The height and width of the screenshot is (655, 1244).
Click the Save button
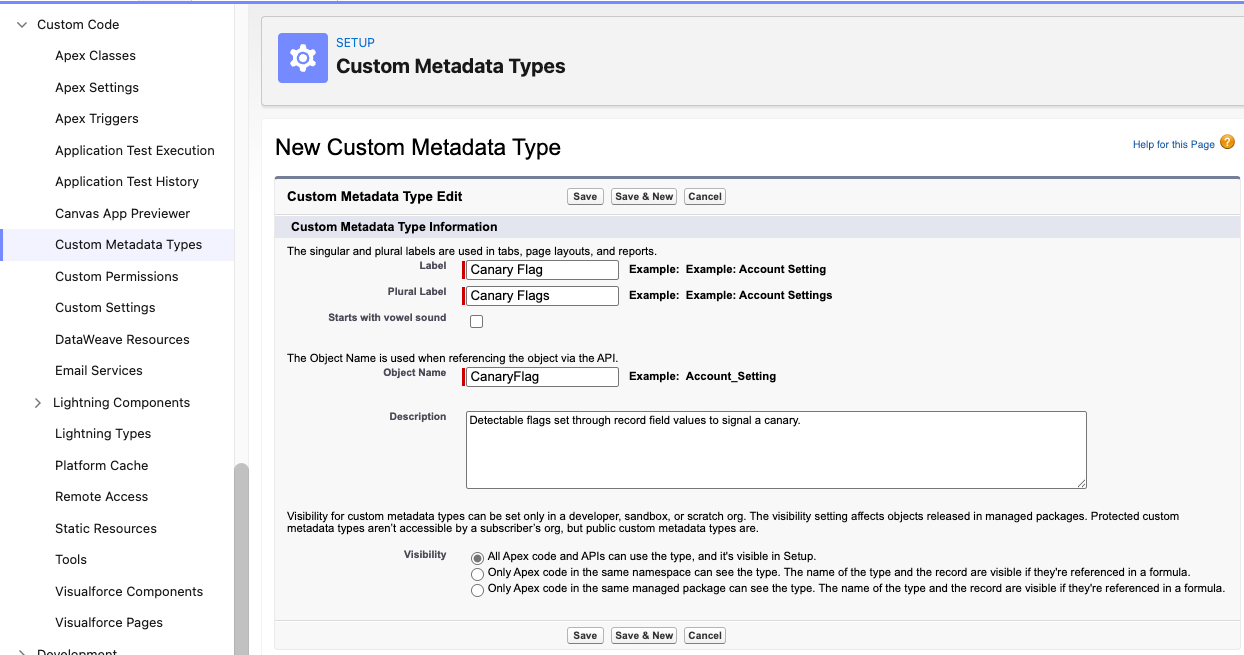[585, 196]
